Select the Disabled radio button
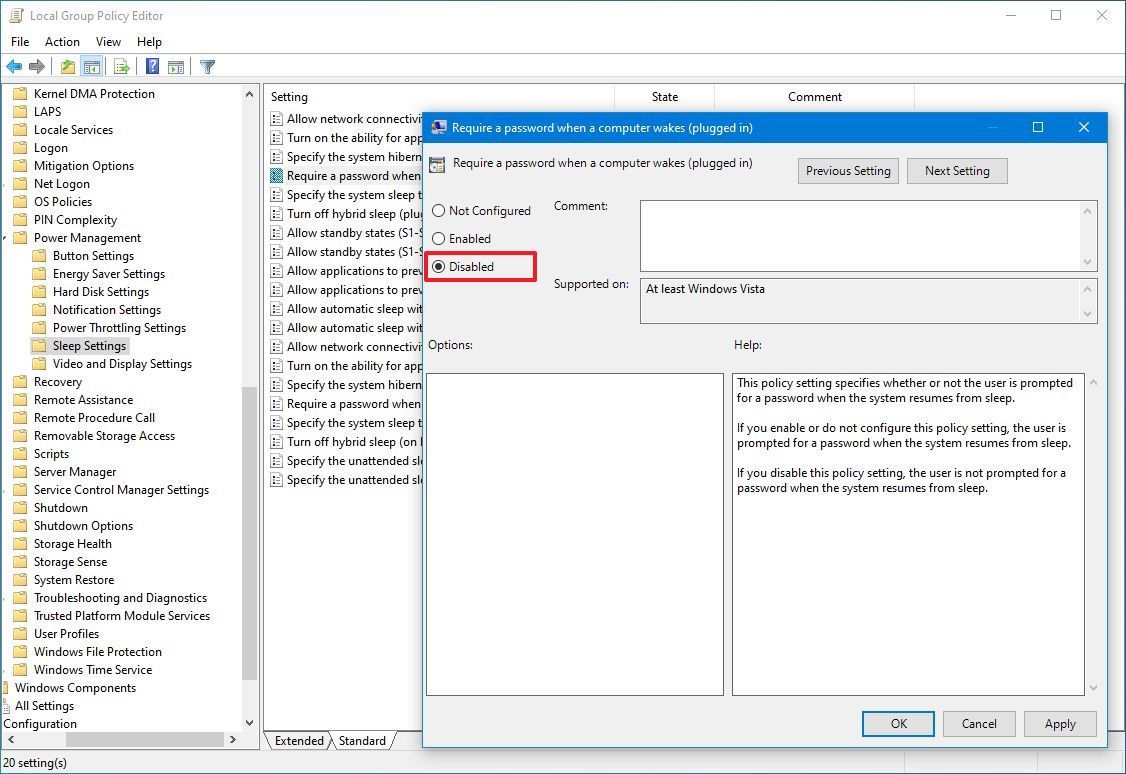1126x774 pixels. click(438, 266)
